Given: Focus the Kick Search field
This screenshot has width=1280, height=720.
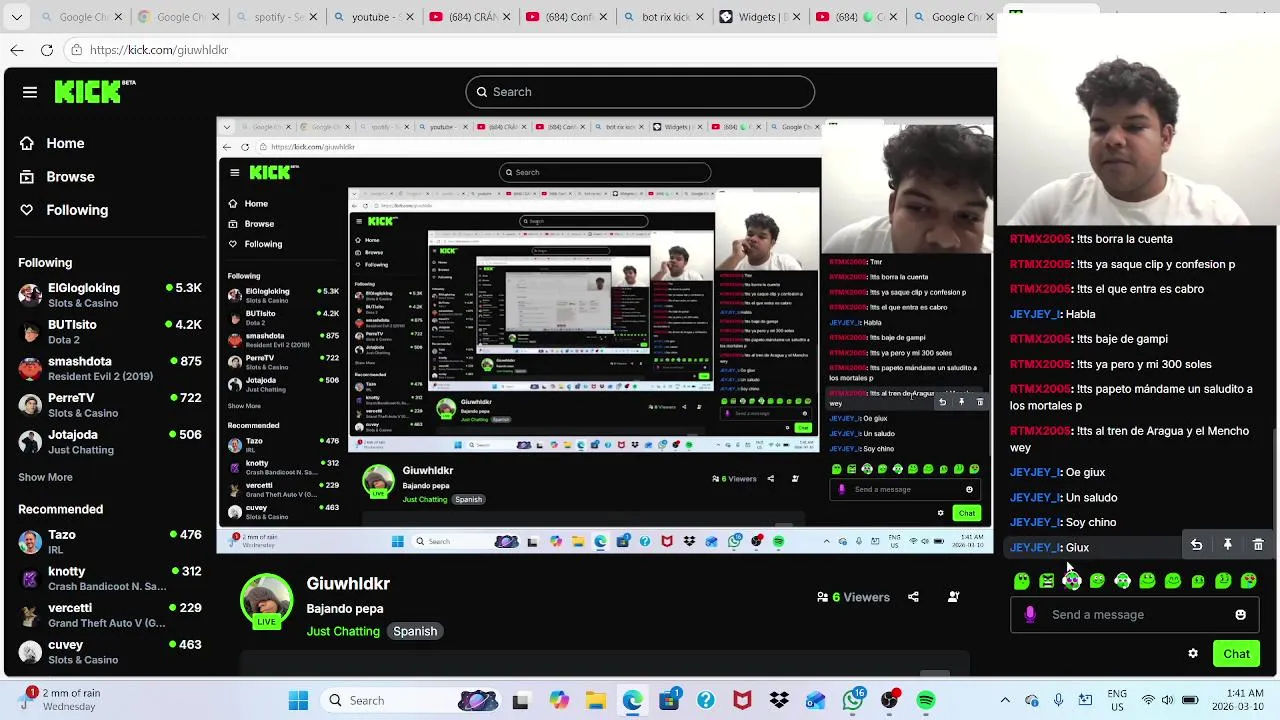Looking at the screenshot, I should [640, 92].
